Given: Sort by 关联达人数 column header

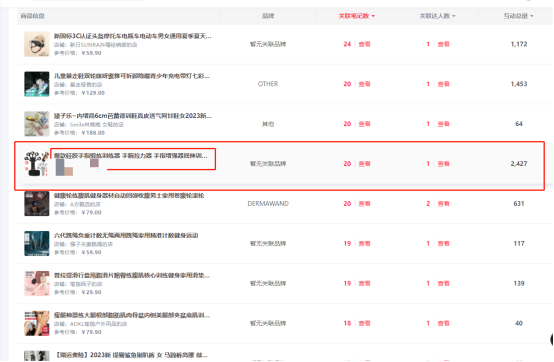Looking at the screenshot, I should pos(437,16).
